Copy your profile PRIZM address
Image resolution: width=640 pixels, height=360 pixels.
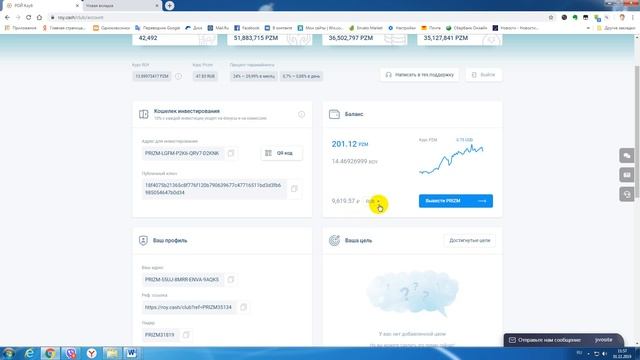pos(231,280)
